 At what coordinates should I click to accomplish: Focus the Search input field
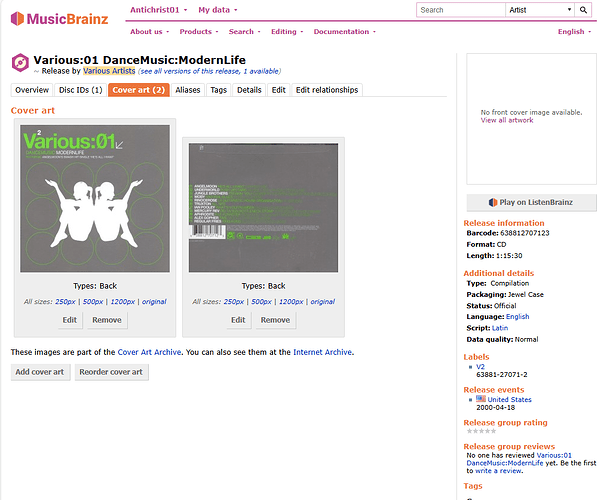point(461,10)
